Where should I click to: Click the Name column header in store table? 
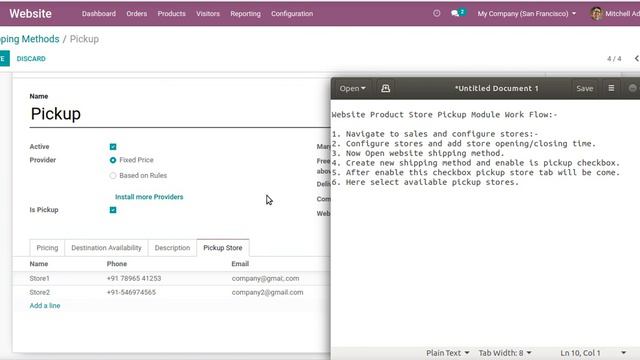click(39, 264)
